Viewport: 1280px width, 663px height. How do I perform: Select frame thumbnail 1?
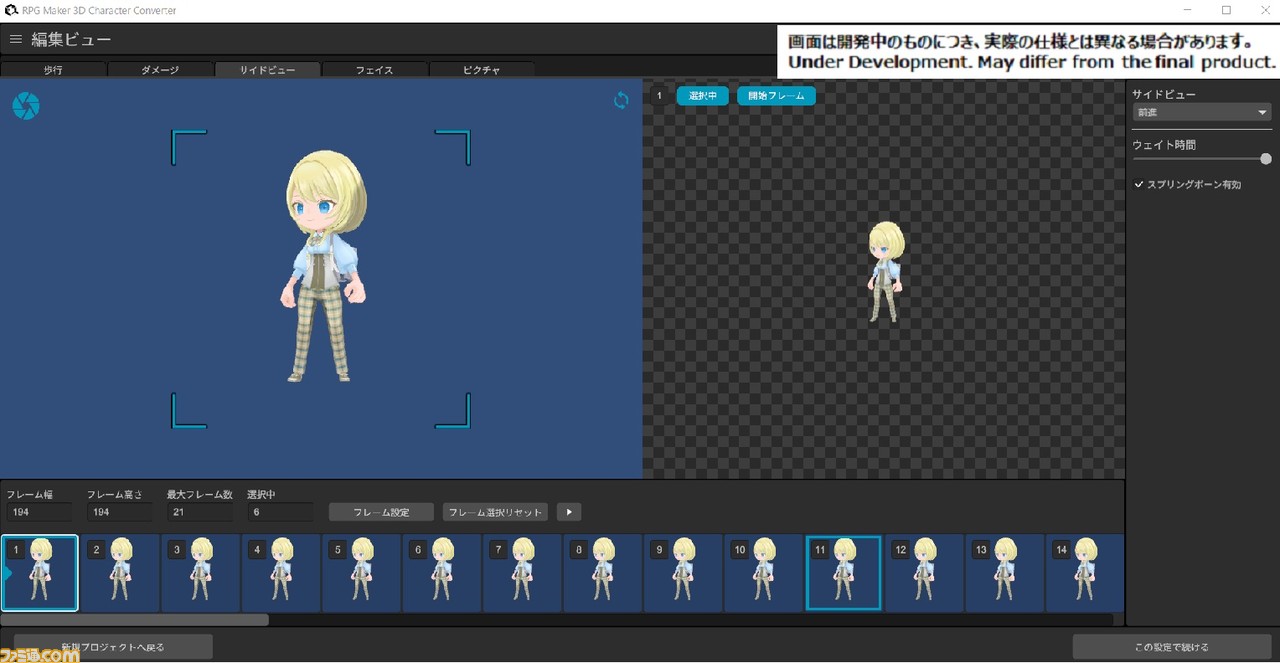[x=40, y=573]
